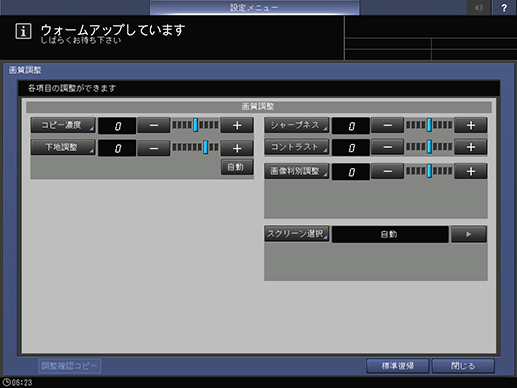This screenshot has height=388, width=517.
Task: Select the スクリーン選択 button
Action: pos(297,234)
